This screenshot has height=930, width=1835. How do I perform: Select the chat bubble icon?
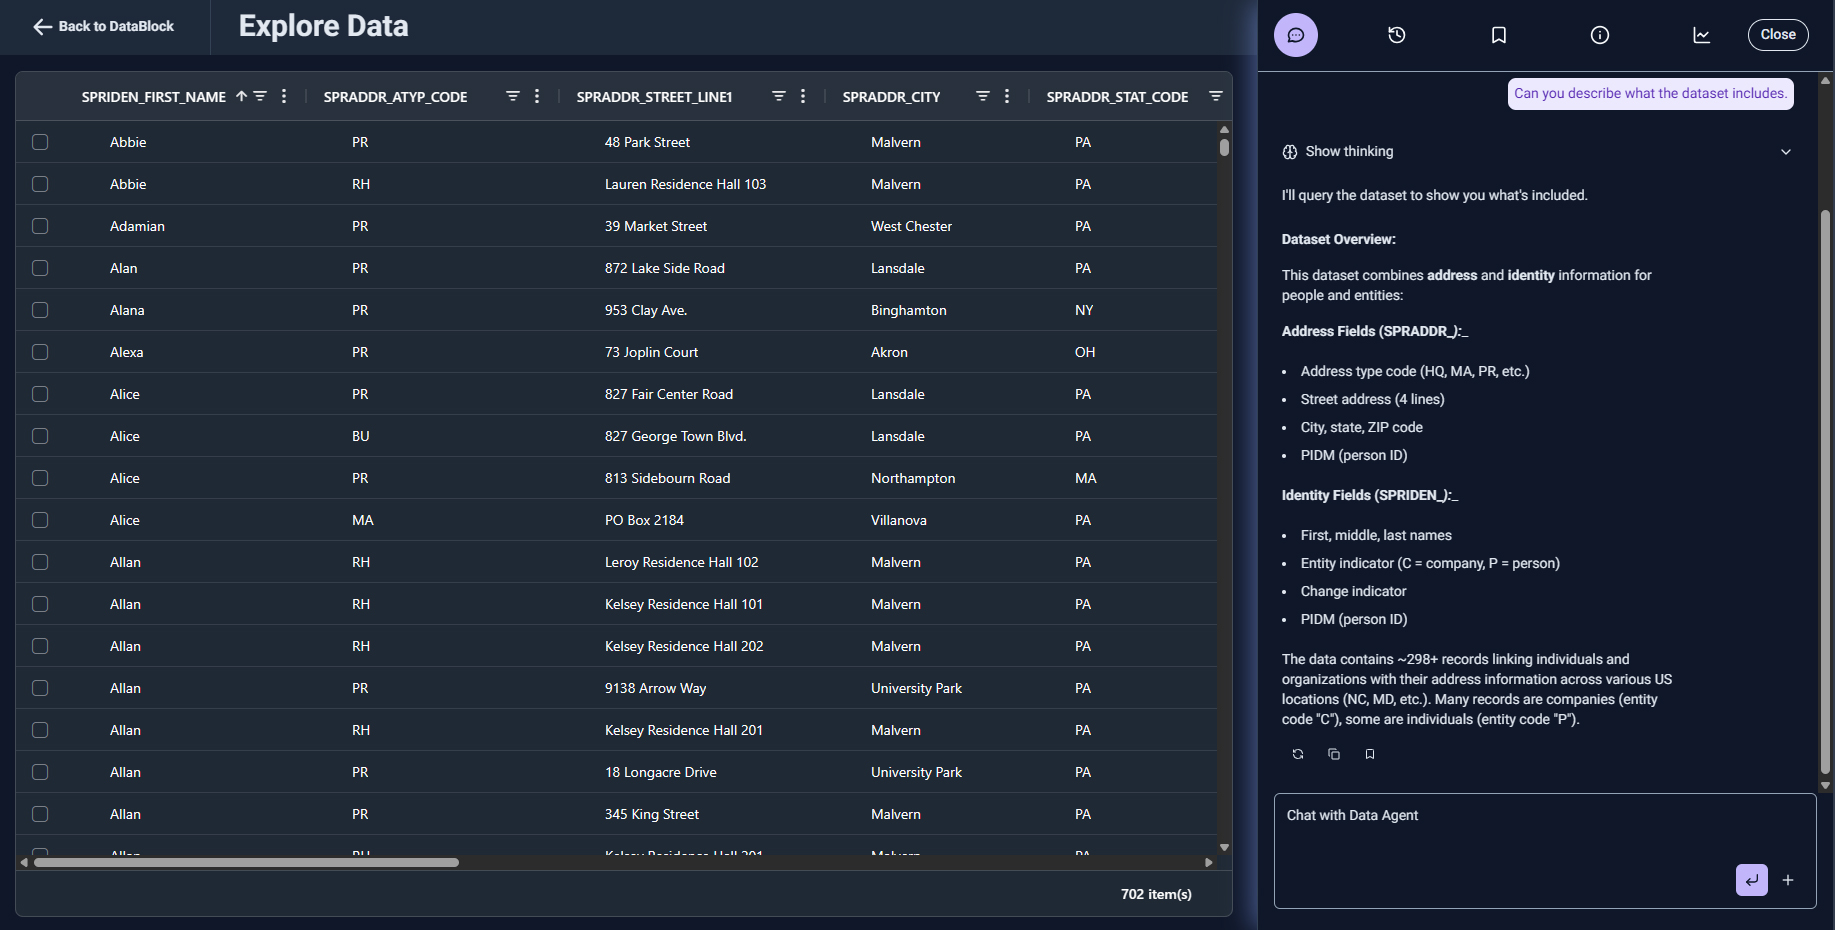point(1295,35)
